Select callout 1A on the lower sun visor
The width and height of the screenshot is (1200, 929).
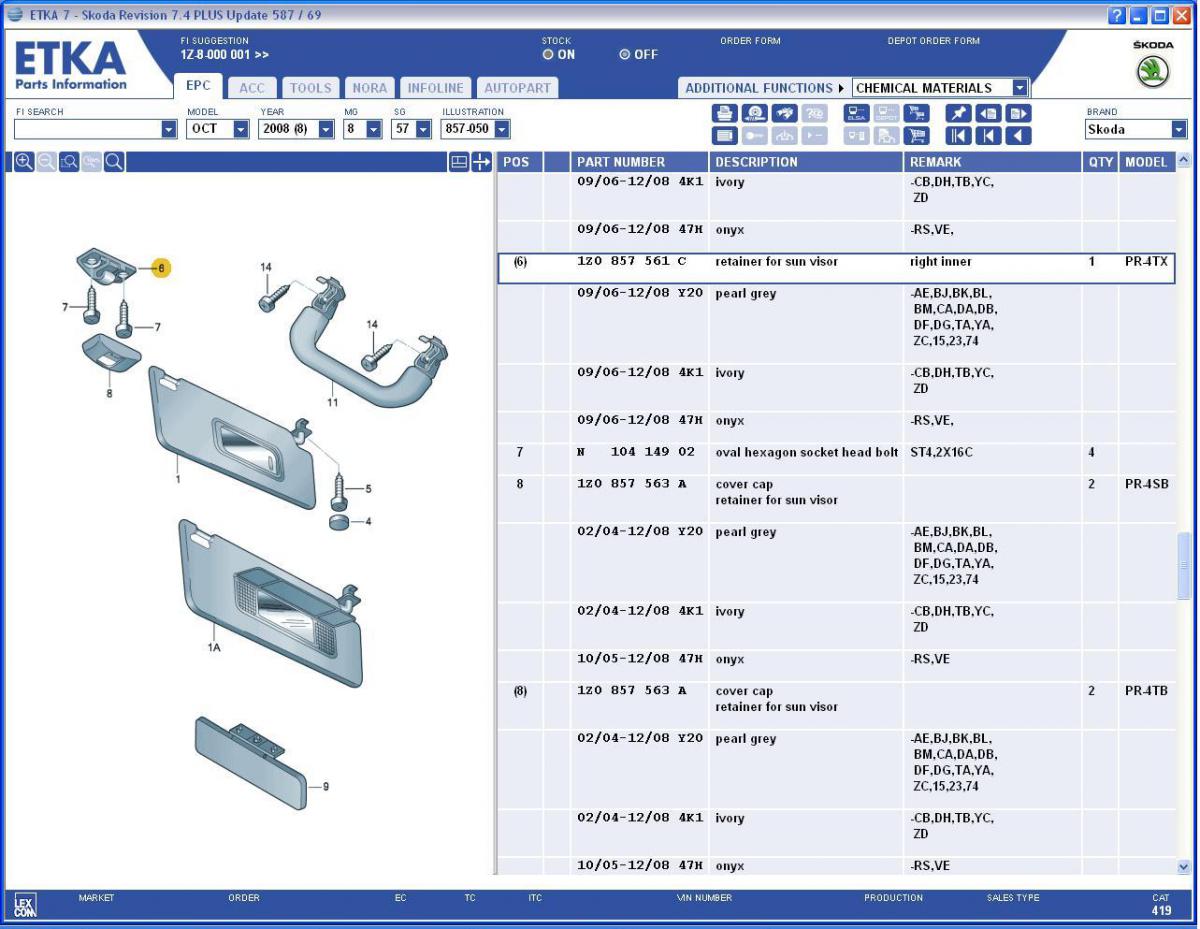(x=213, y=647)
